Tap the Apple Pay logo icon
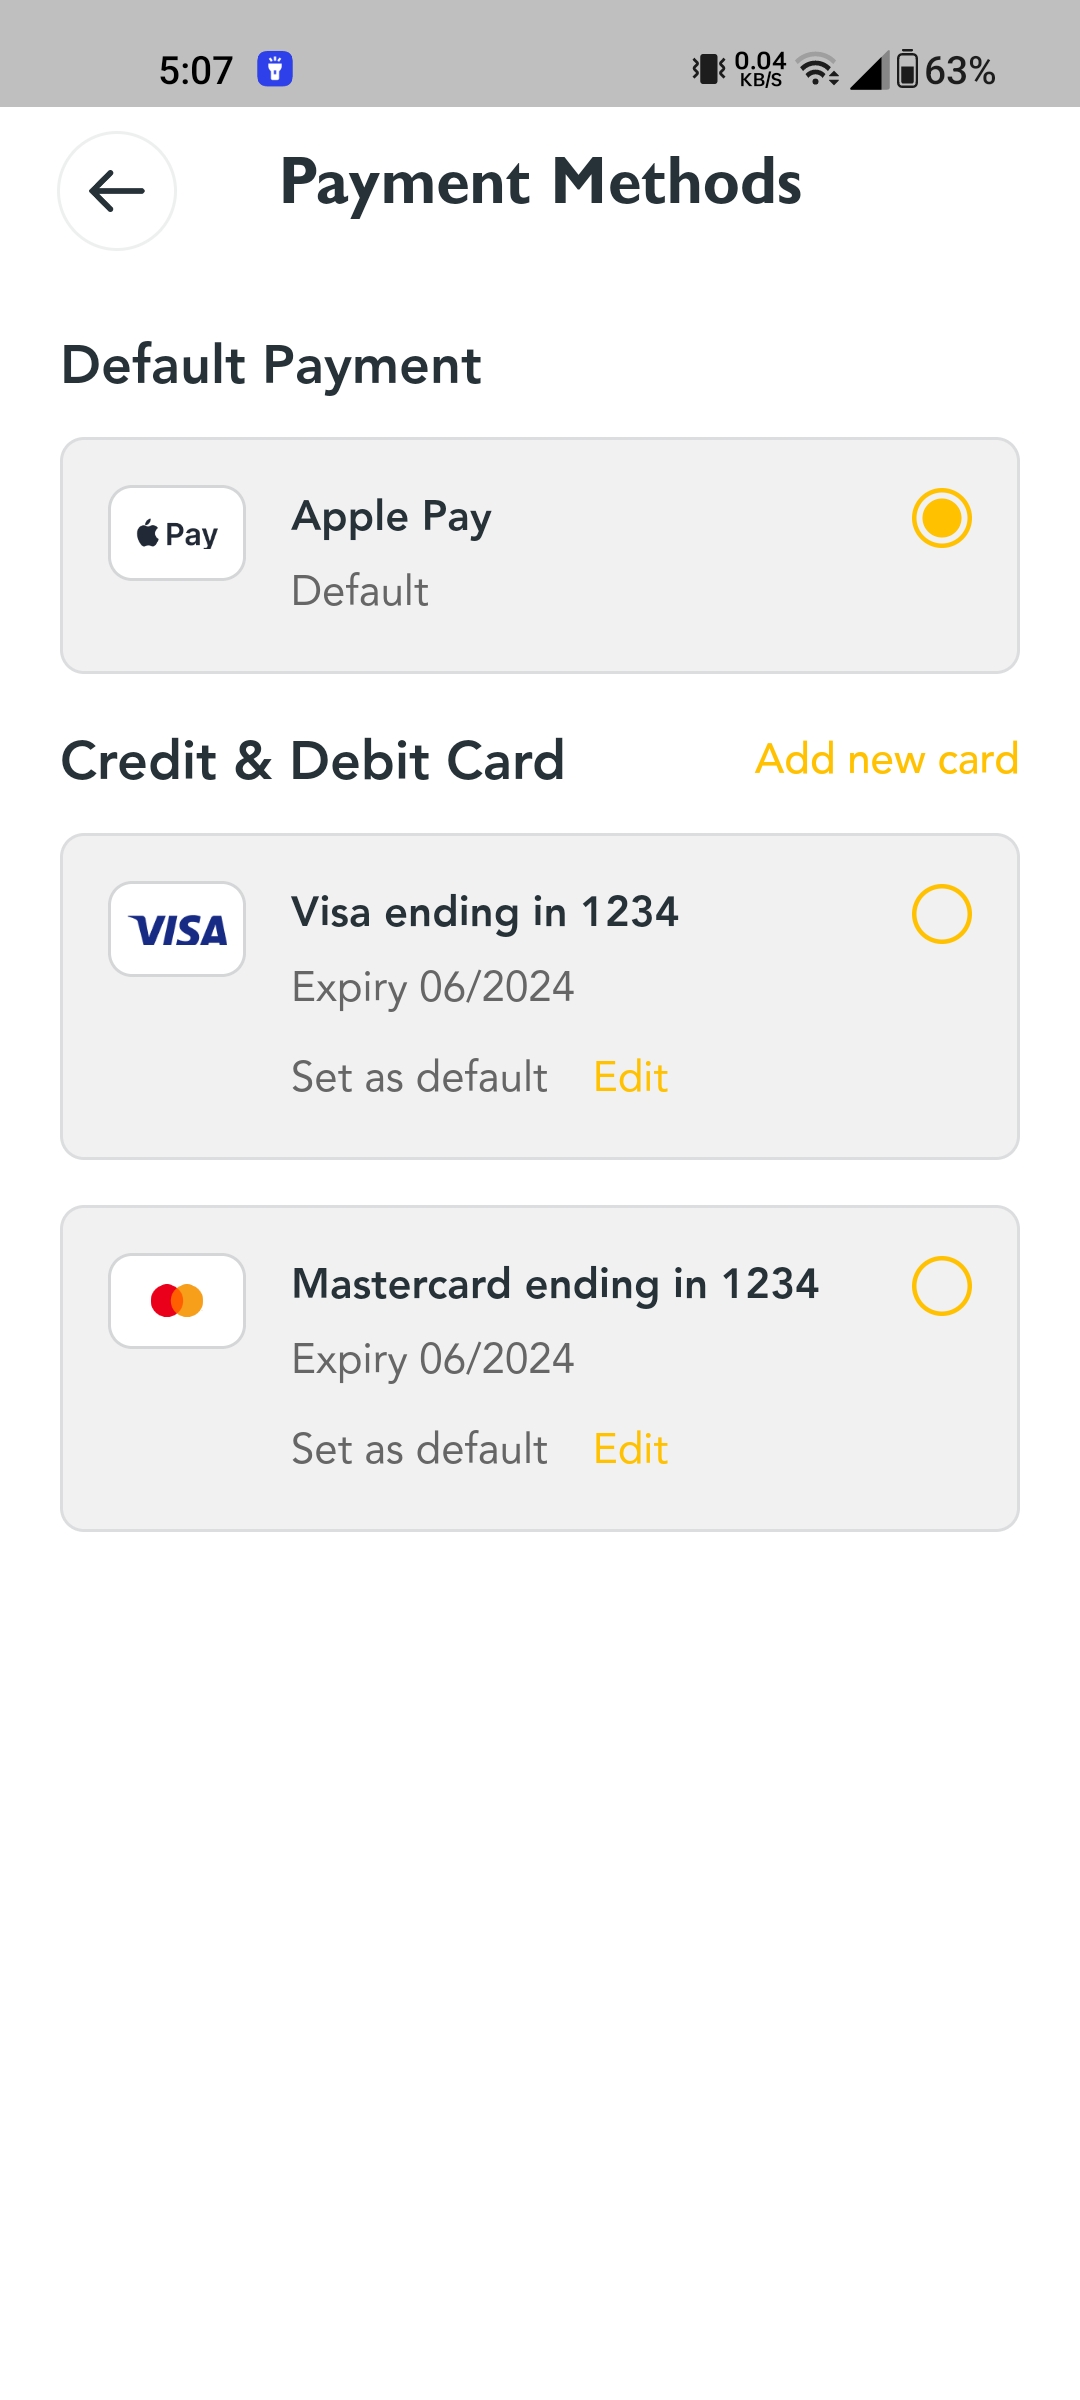This screenshot has width=1080, height=2400. [x=177, y=534]
